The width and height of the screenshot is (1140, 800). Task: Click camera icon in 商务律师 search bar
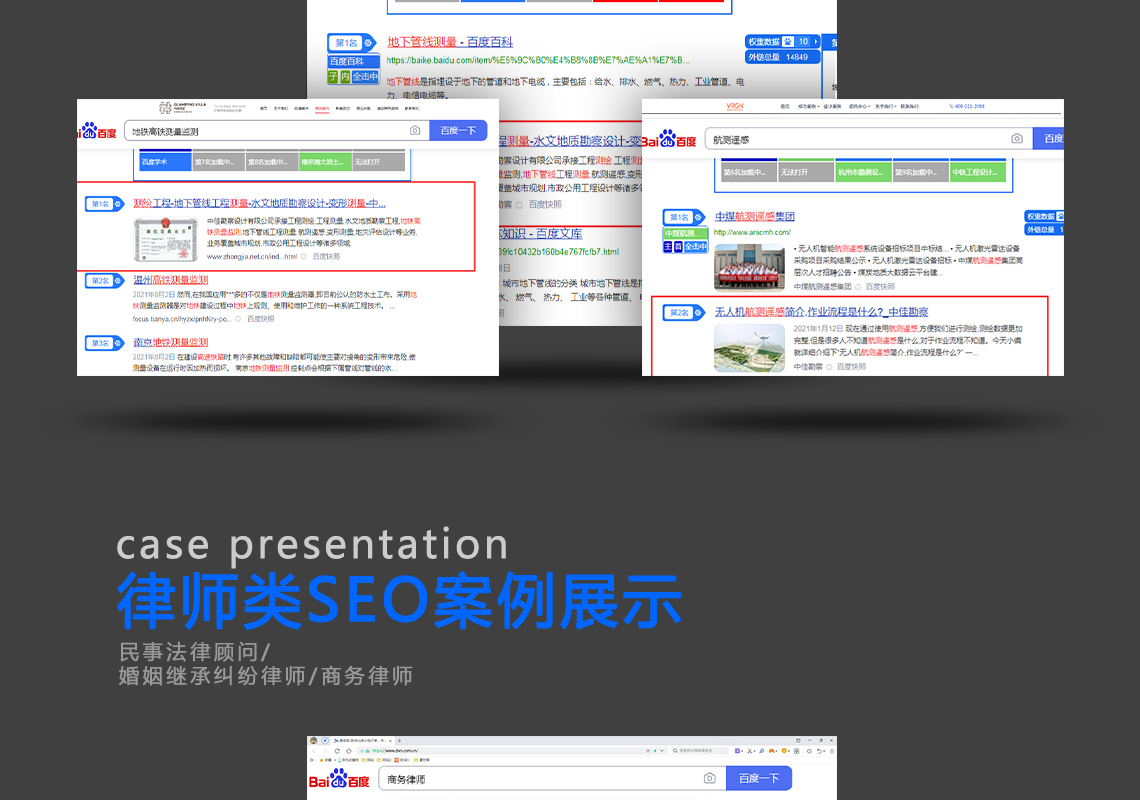point(709,779)
